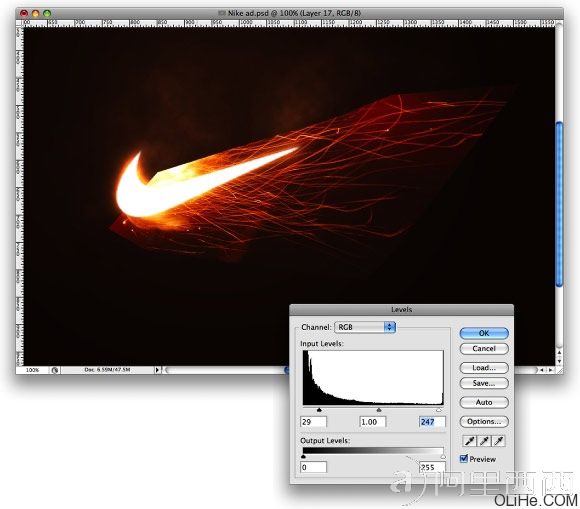This screenshot has height=509, width=580.
Task: Click the Load... button
Action: coord(484,368)
